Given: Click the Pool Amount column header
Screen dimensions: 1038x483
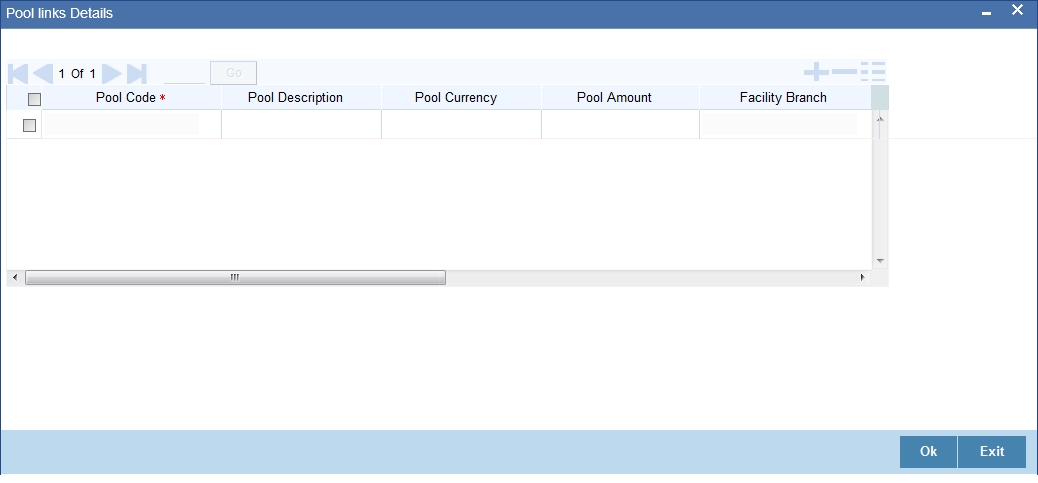Looking at the screenshot, I should click(620, 98).
